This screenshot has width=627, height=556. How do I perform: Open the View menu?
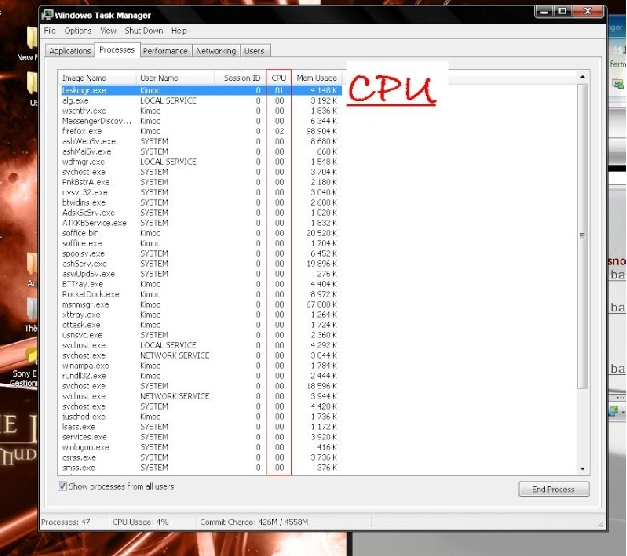(x=108, y=31)
